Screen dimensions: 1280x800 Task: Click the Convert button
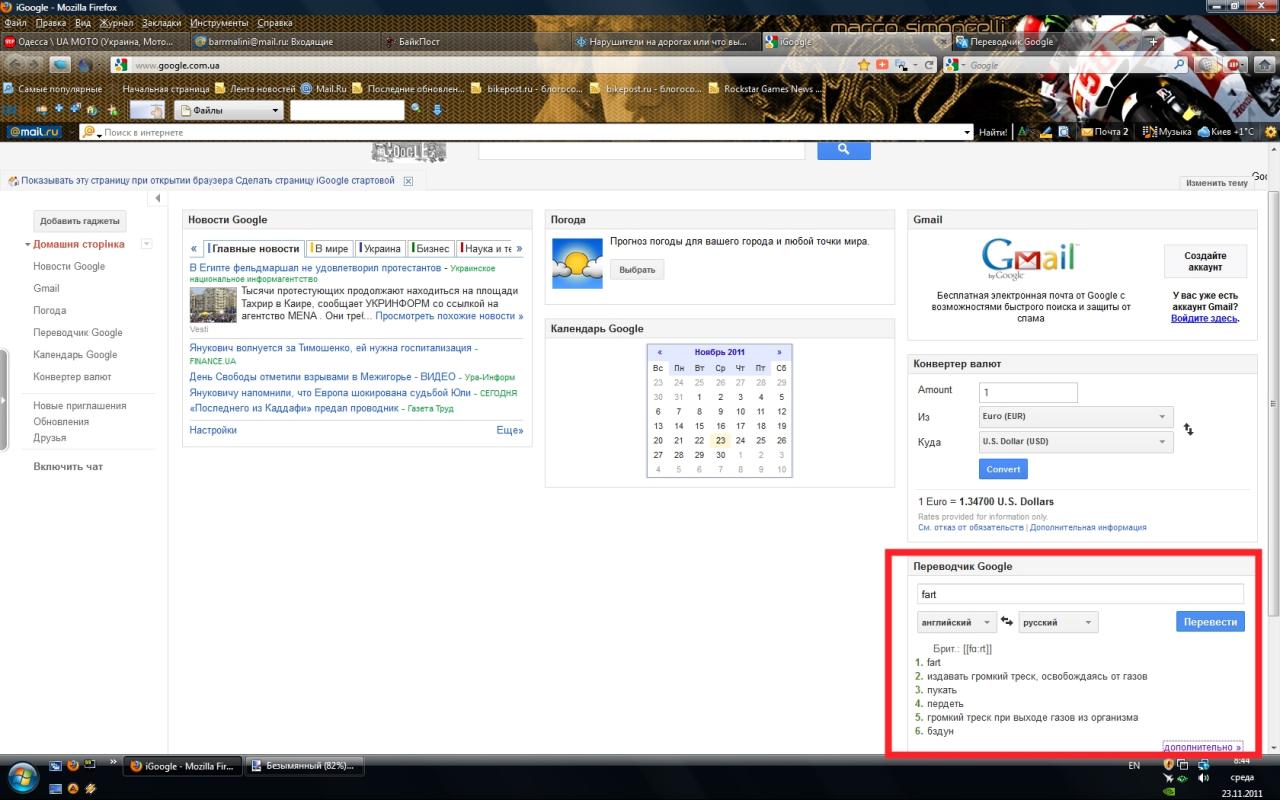click(x=1003, y=469)
